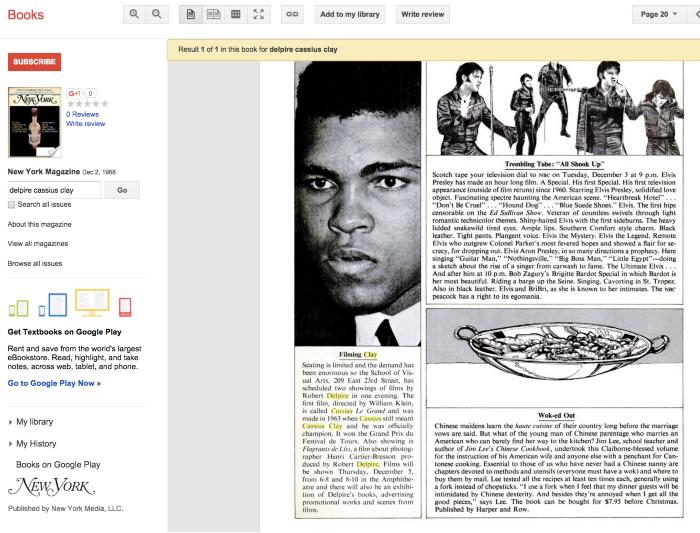Viewport: 700px width, 533px height.
Task: Open the 0 Reviews link
Action: point(83,114)
